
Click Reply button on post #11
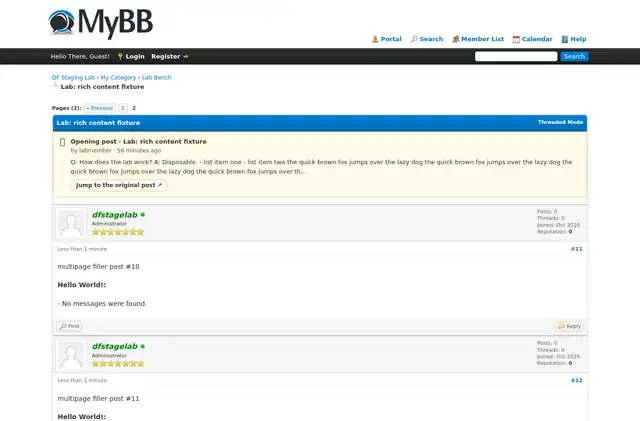click(569, 326)
